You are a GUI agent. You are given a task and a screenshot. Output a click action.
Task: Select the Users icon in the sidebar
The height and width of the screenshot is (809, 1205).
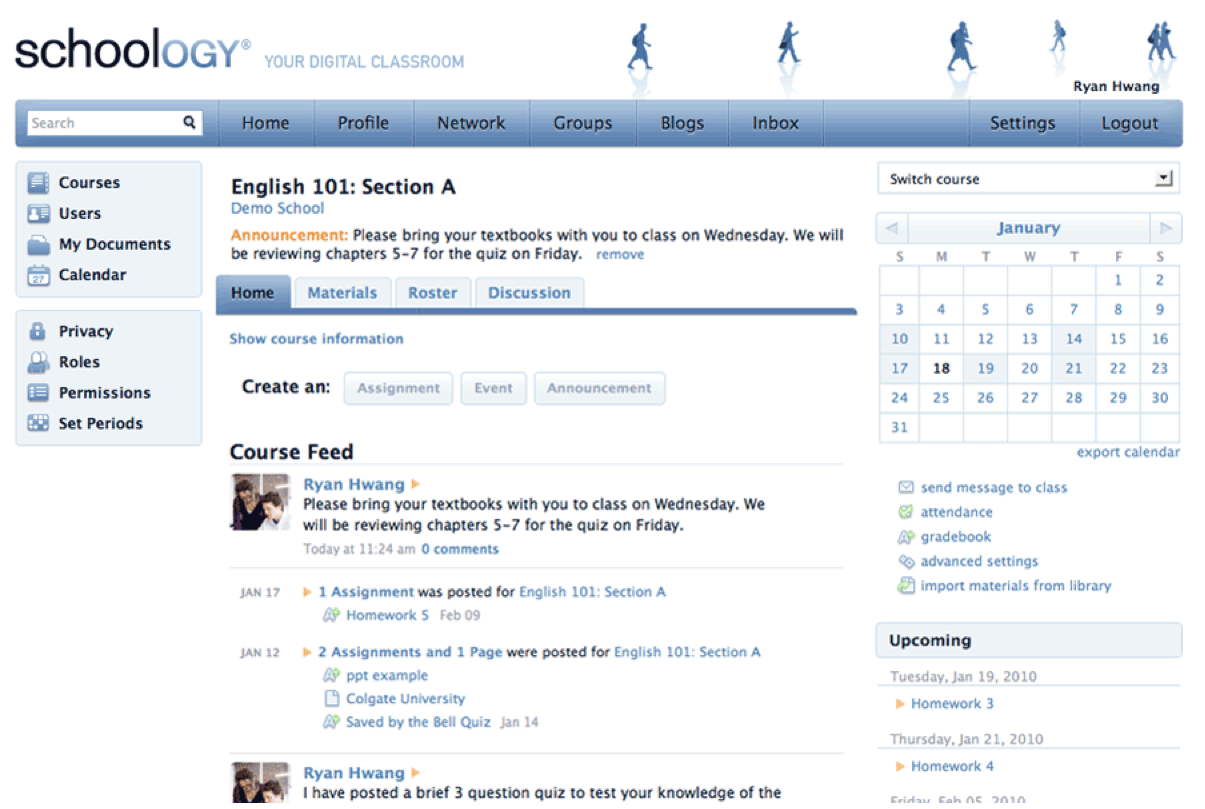(x=37, y=213)
